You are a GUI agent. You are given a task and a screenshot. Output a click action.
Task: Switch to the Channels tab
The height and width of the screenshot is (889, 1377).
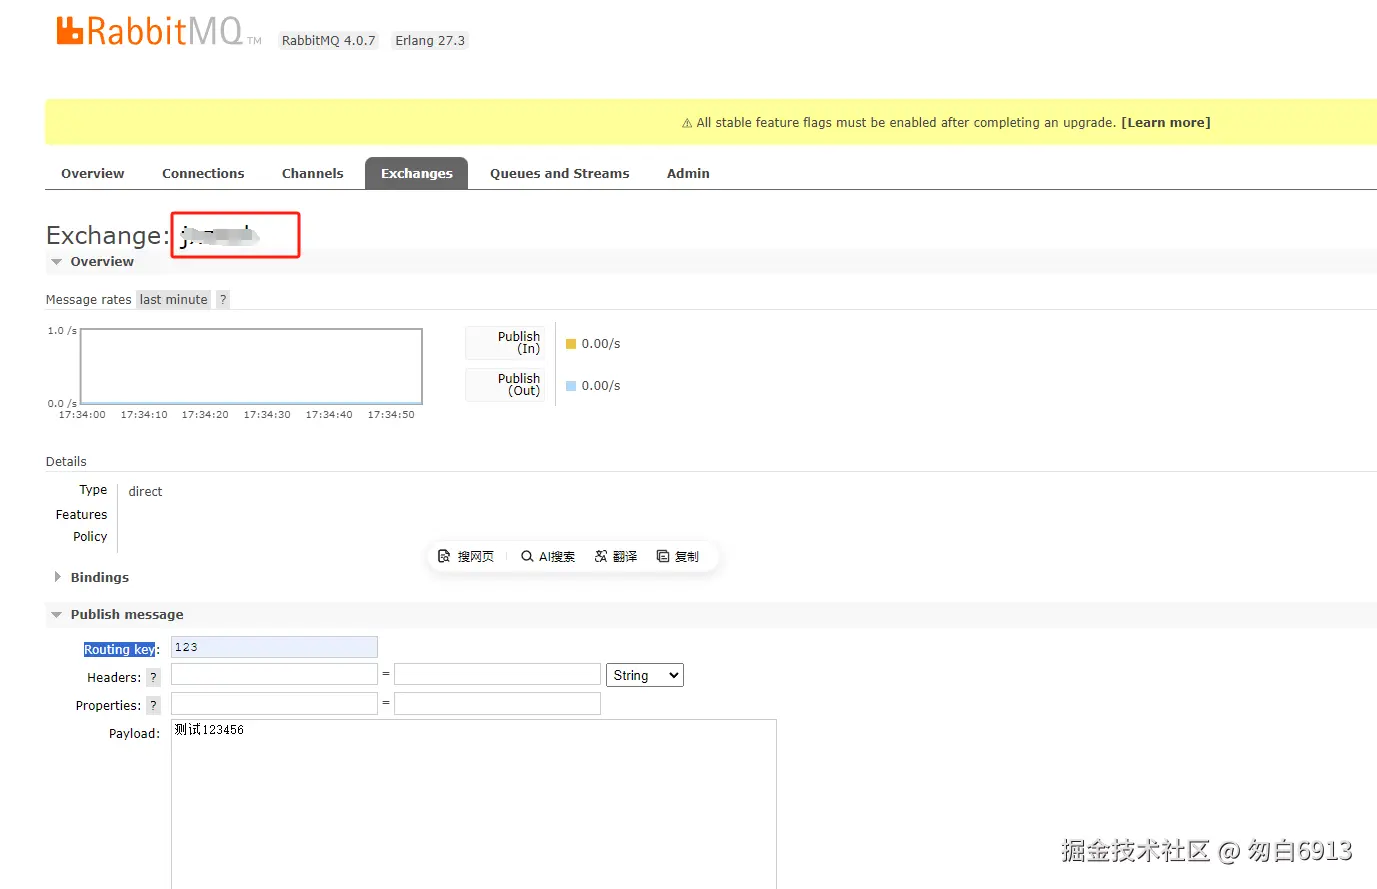312,173
